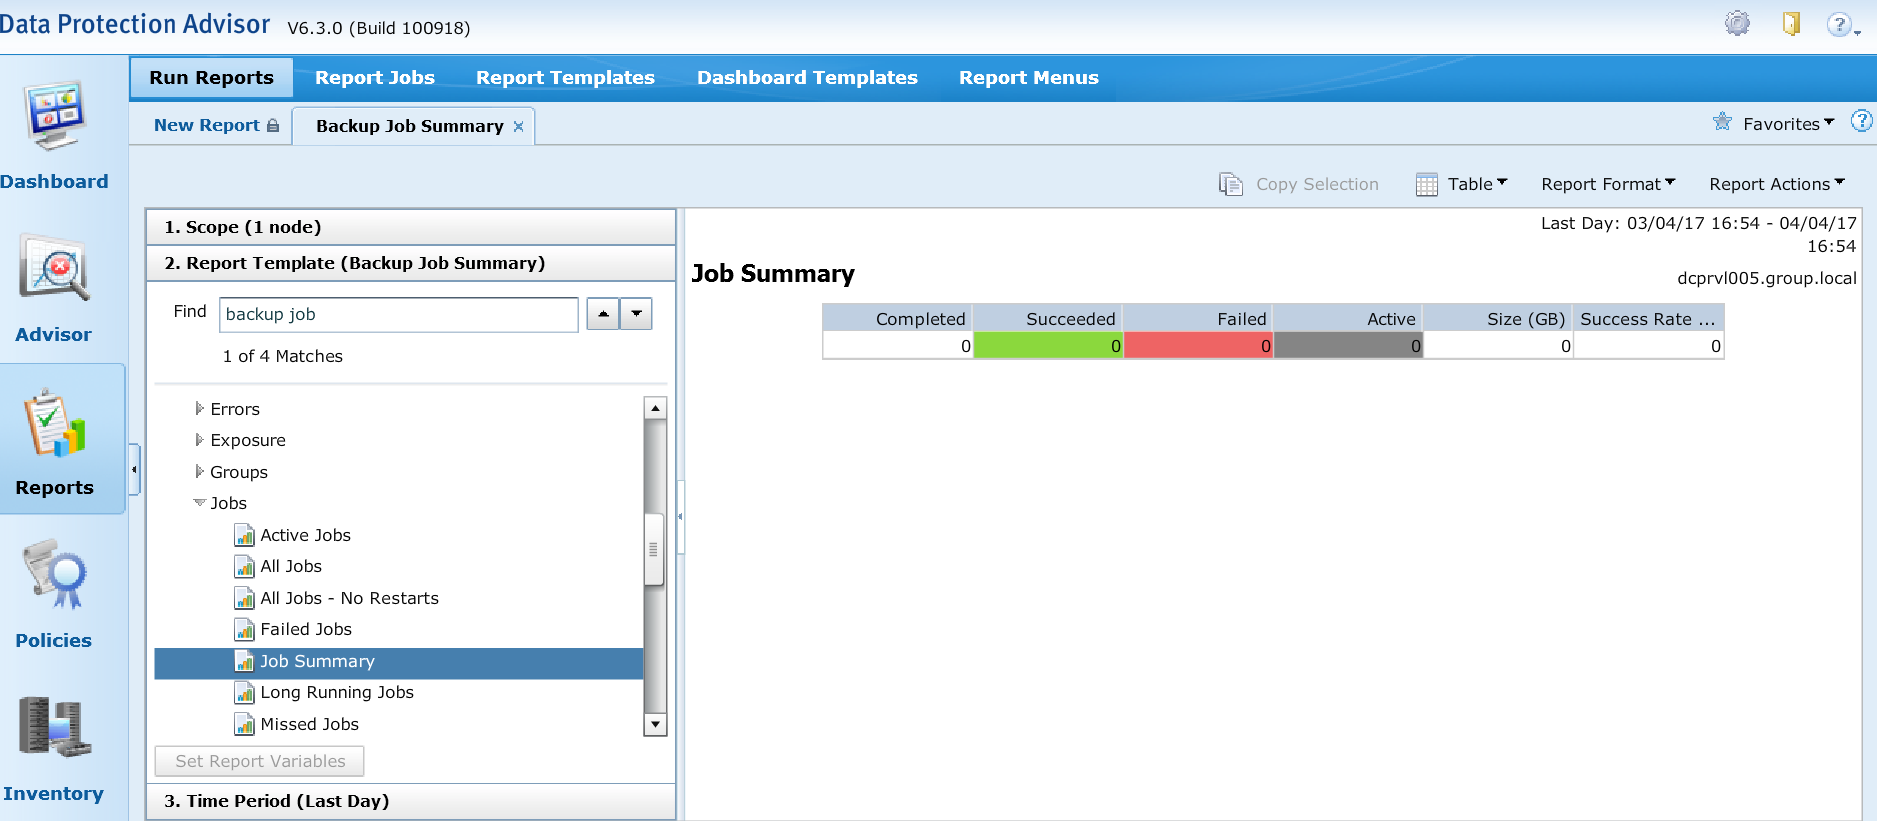Viewport: 1877px width, 821px height.
Task: Open the Dashboard section icon
Action: (54, 115)
